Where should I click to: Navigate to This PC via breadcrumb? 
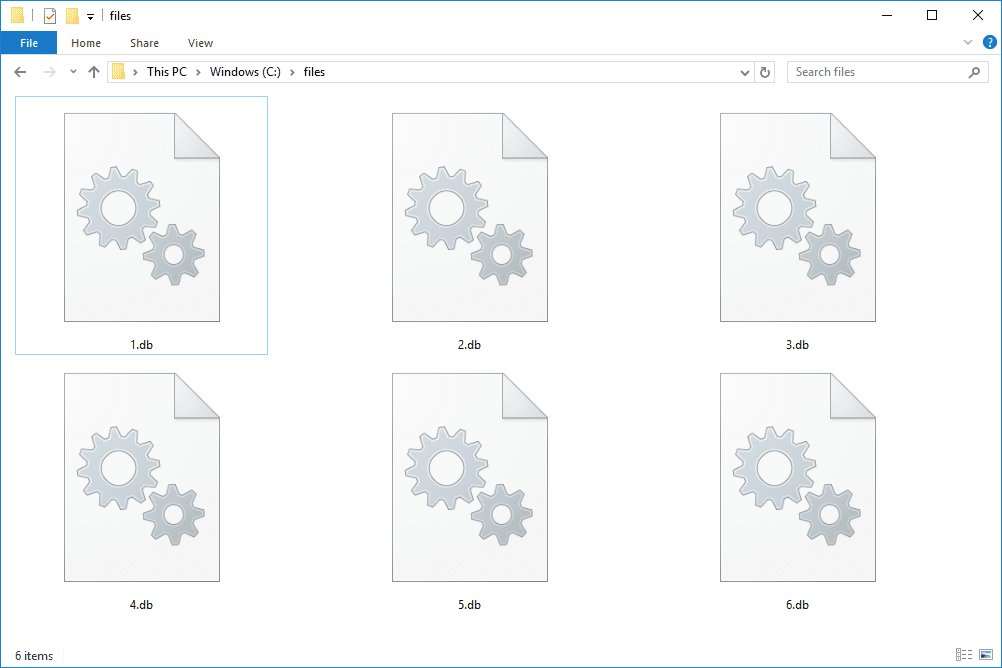pos(167,71)
